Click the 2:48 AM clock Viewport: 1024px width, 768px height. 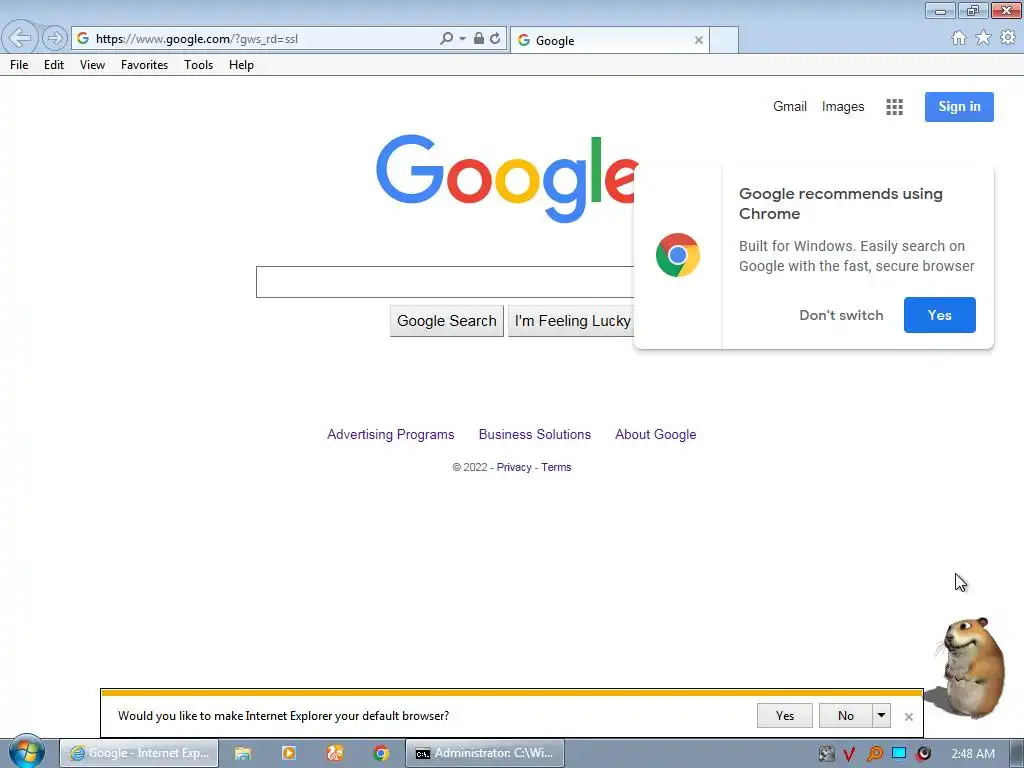click(973, 754)
